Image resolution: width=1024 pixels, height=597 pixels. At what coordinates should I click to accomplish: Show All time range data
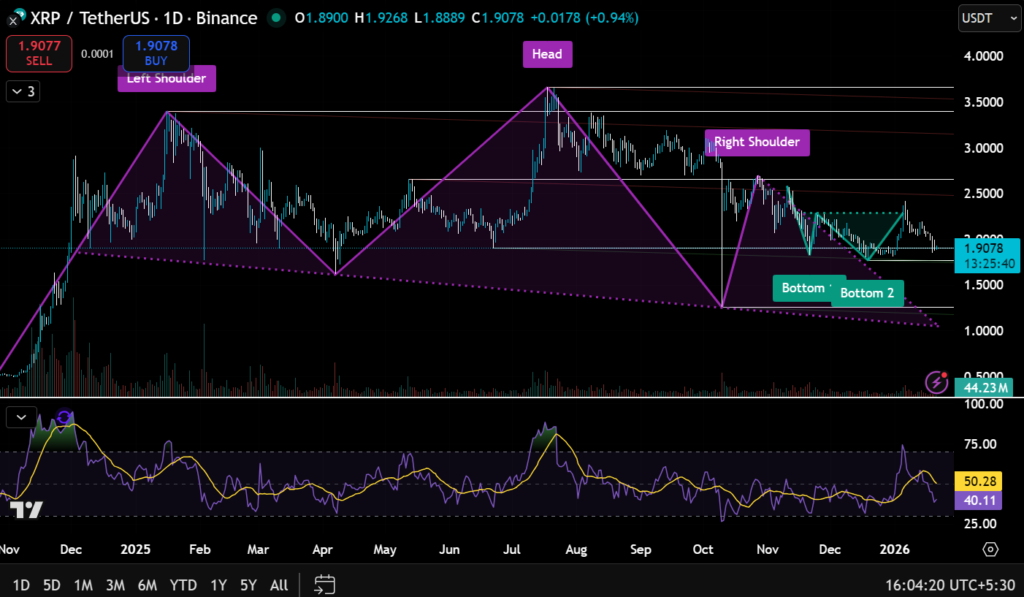tap(280, 584)
